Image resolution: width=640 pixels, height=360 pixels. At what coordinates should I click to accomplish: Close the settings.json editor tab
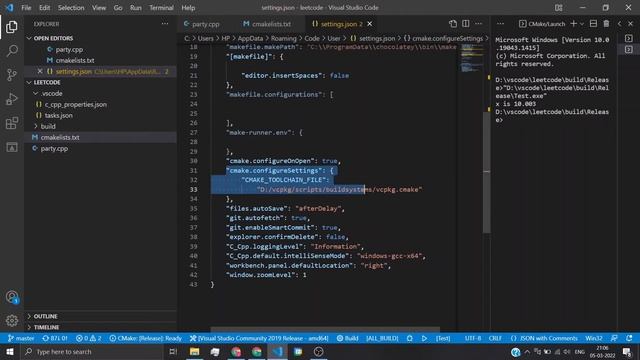[x=370, y=24]
